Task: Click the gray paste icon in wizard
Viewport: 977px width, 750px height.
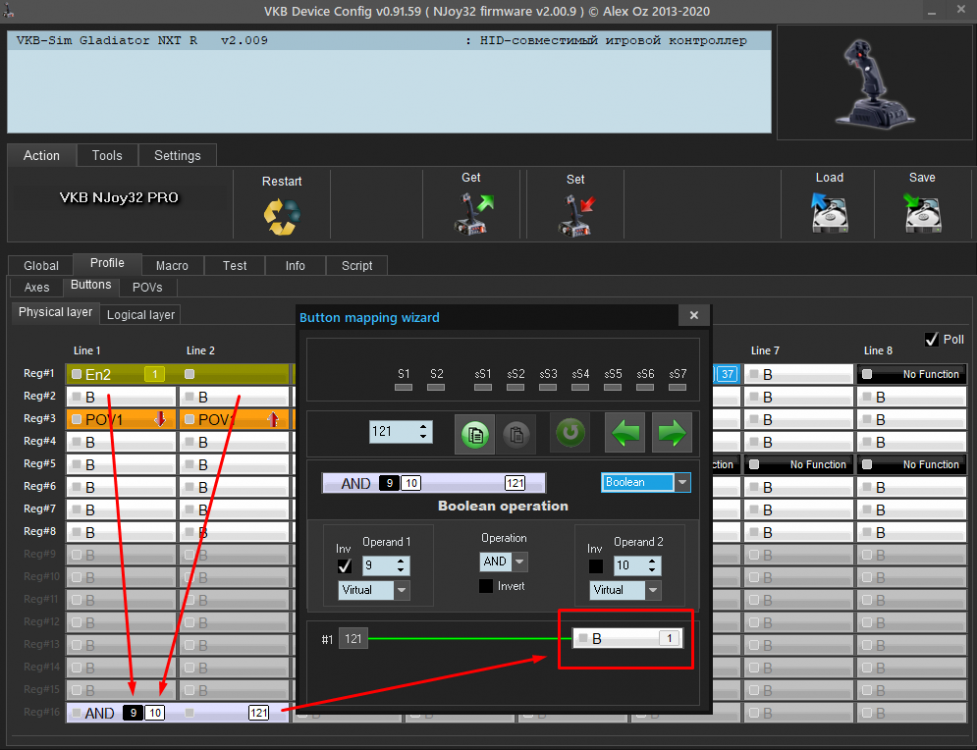Action: click(516, 434)
